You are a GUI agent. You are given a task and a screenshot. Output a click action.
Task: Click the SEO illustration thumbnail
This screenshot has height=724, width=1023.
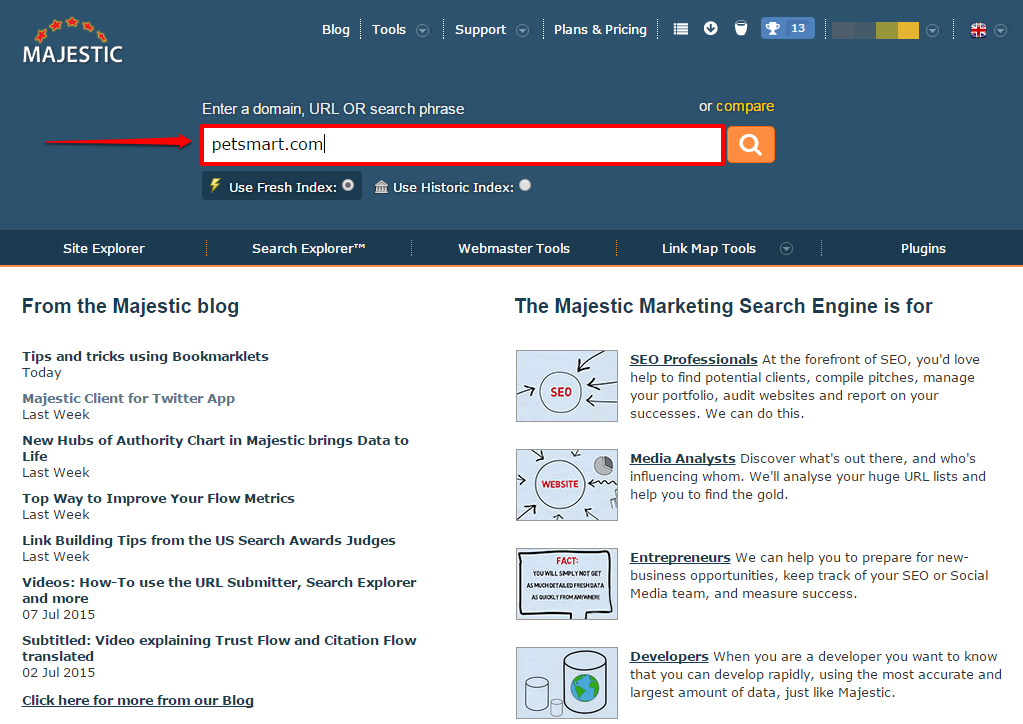(566, 386)
